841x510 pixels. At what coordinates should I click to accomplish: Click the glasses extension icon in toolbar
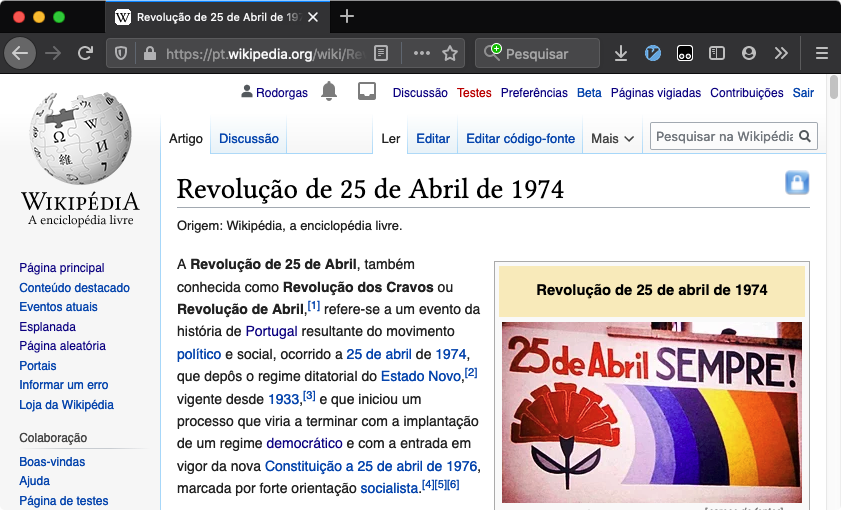click(685, 53)
